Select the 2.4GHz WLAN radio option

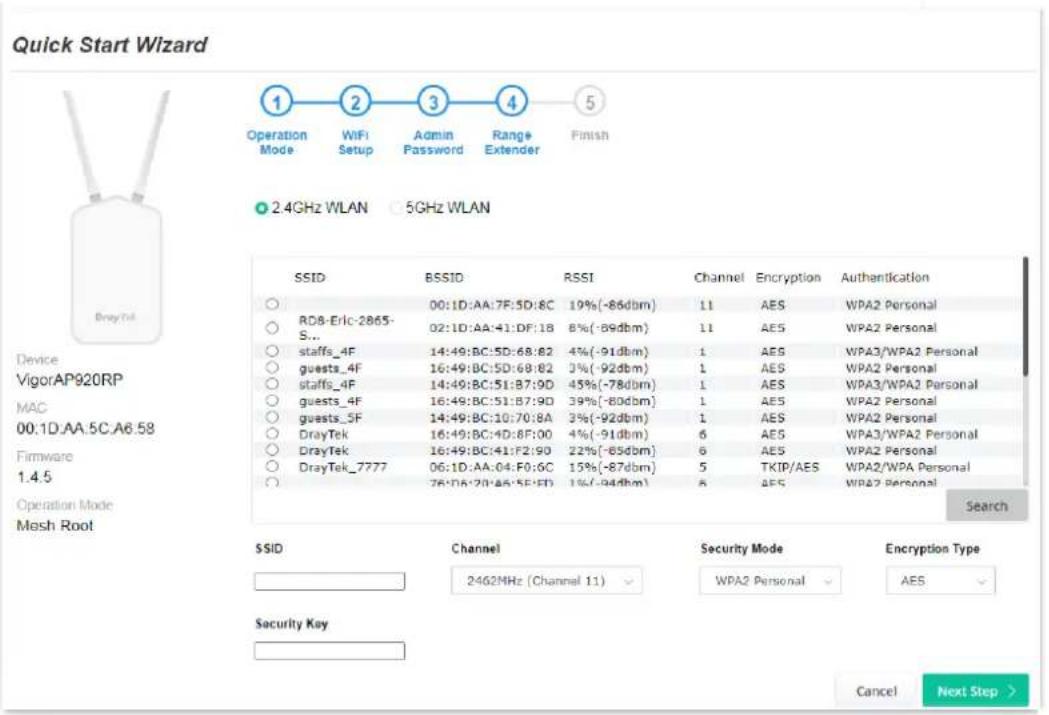pos(262,208)
